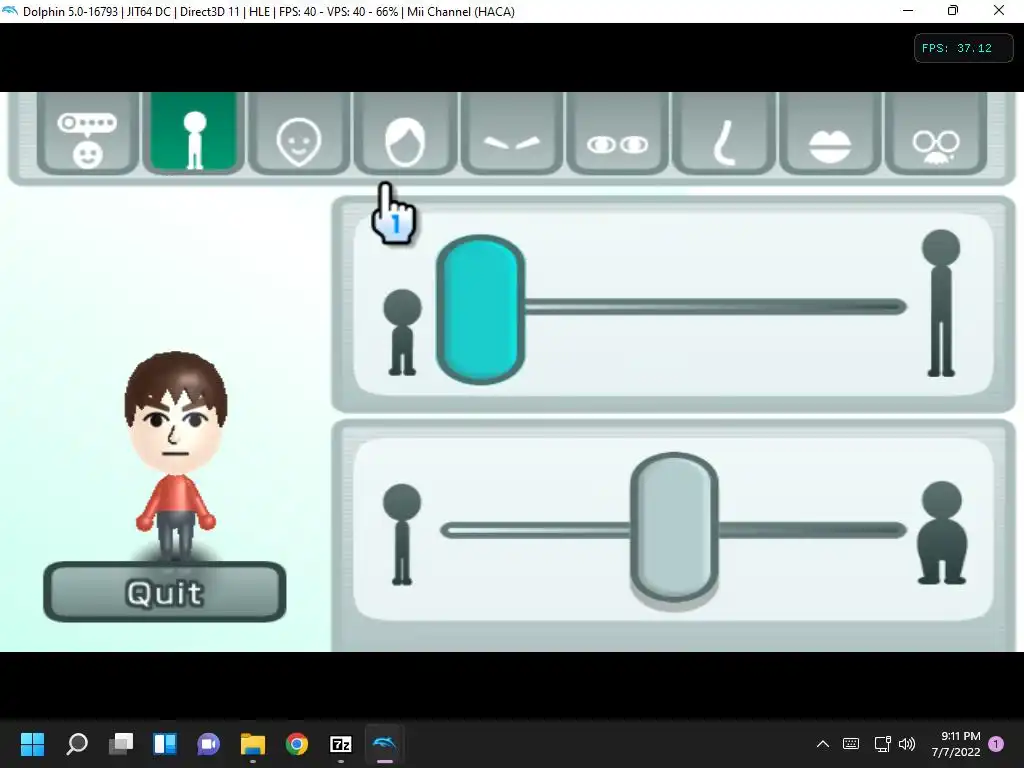
Task: Open the Mii profile info tab
Action: (88, 133)
